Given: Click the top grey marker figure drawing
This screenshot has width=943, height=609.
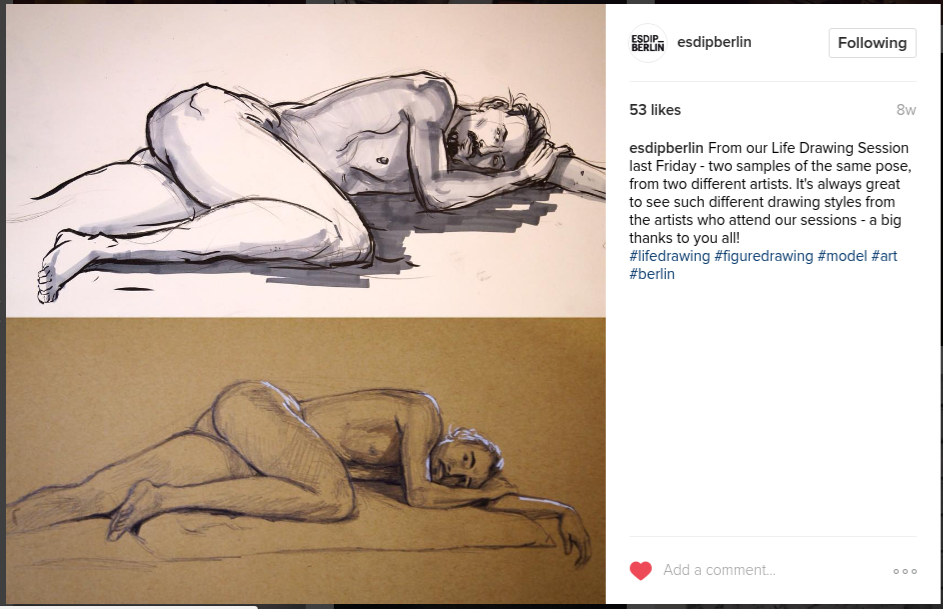Looking at the screenshot, I should pyautogui.click(x=306, y=161).
